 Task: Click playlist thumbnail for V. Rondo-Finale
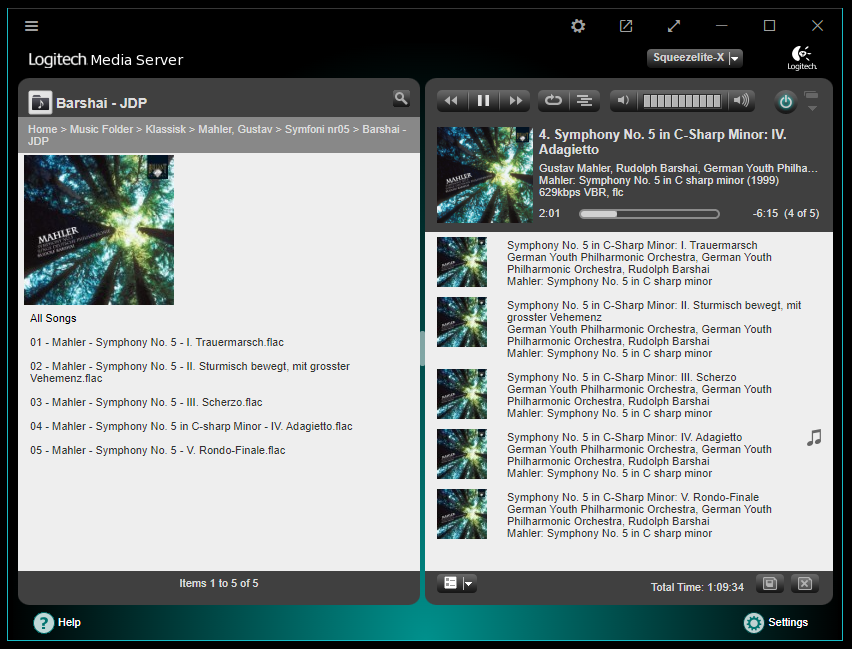pyautogui.click(x=462, y=514)
